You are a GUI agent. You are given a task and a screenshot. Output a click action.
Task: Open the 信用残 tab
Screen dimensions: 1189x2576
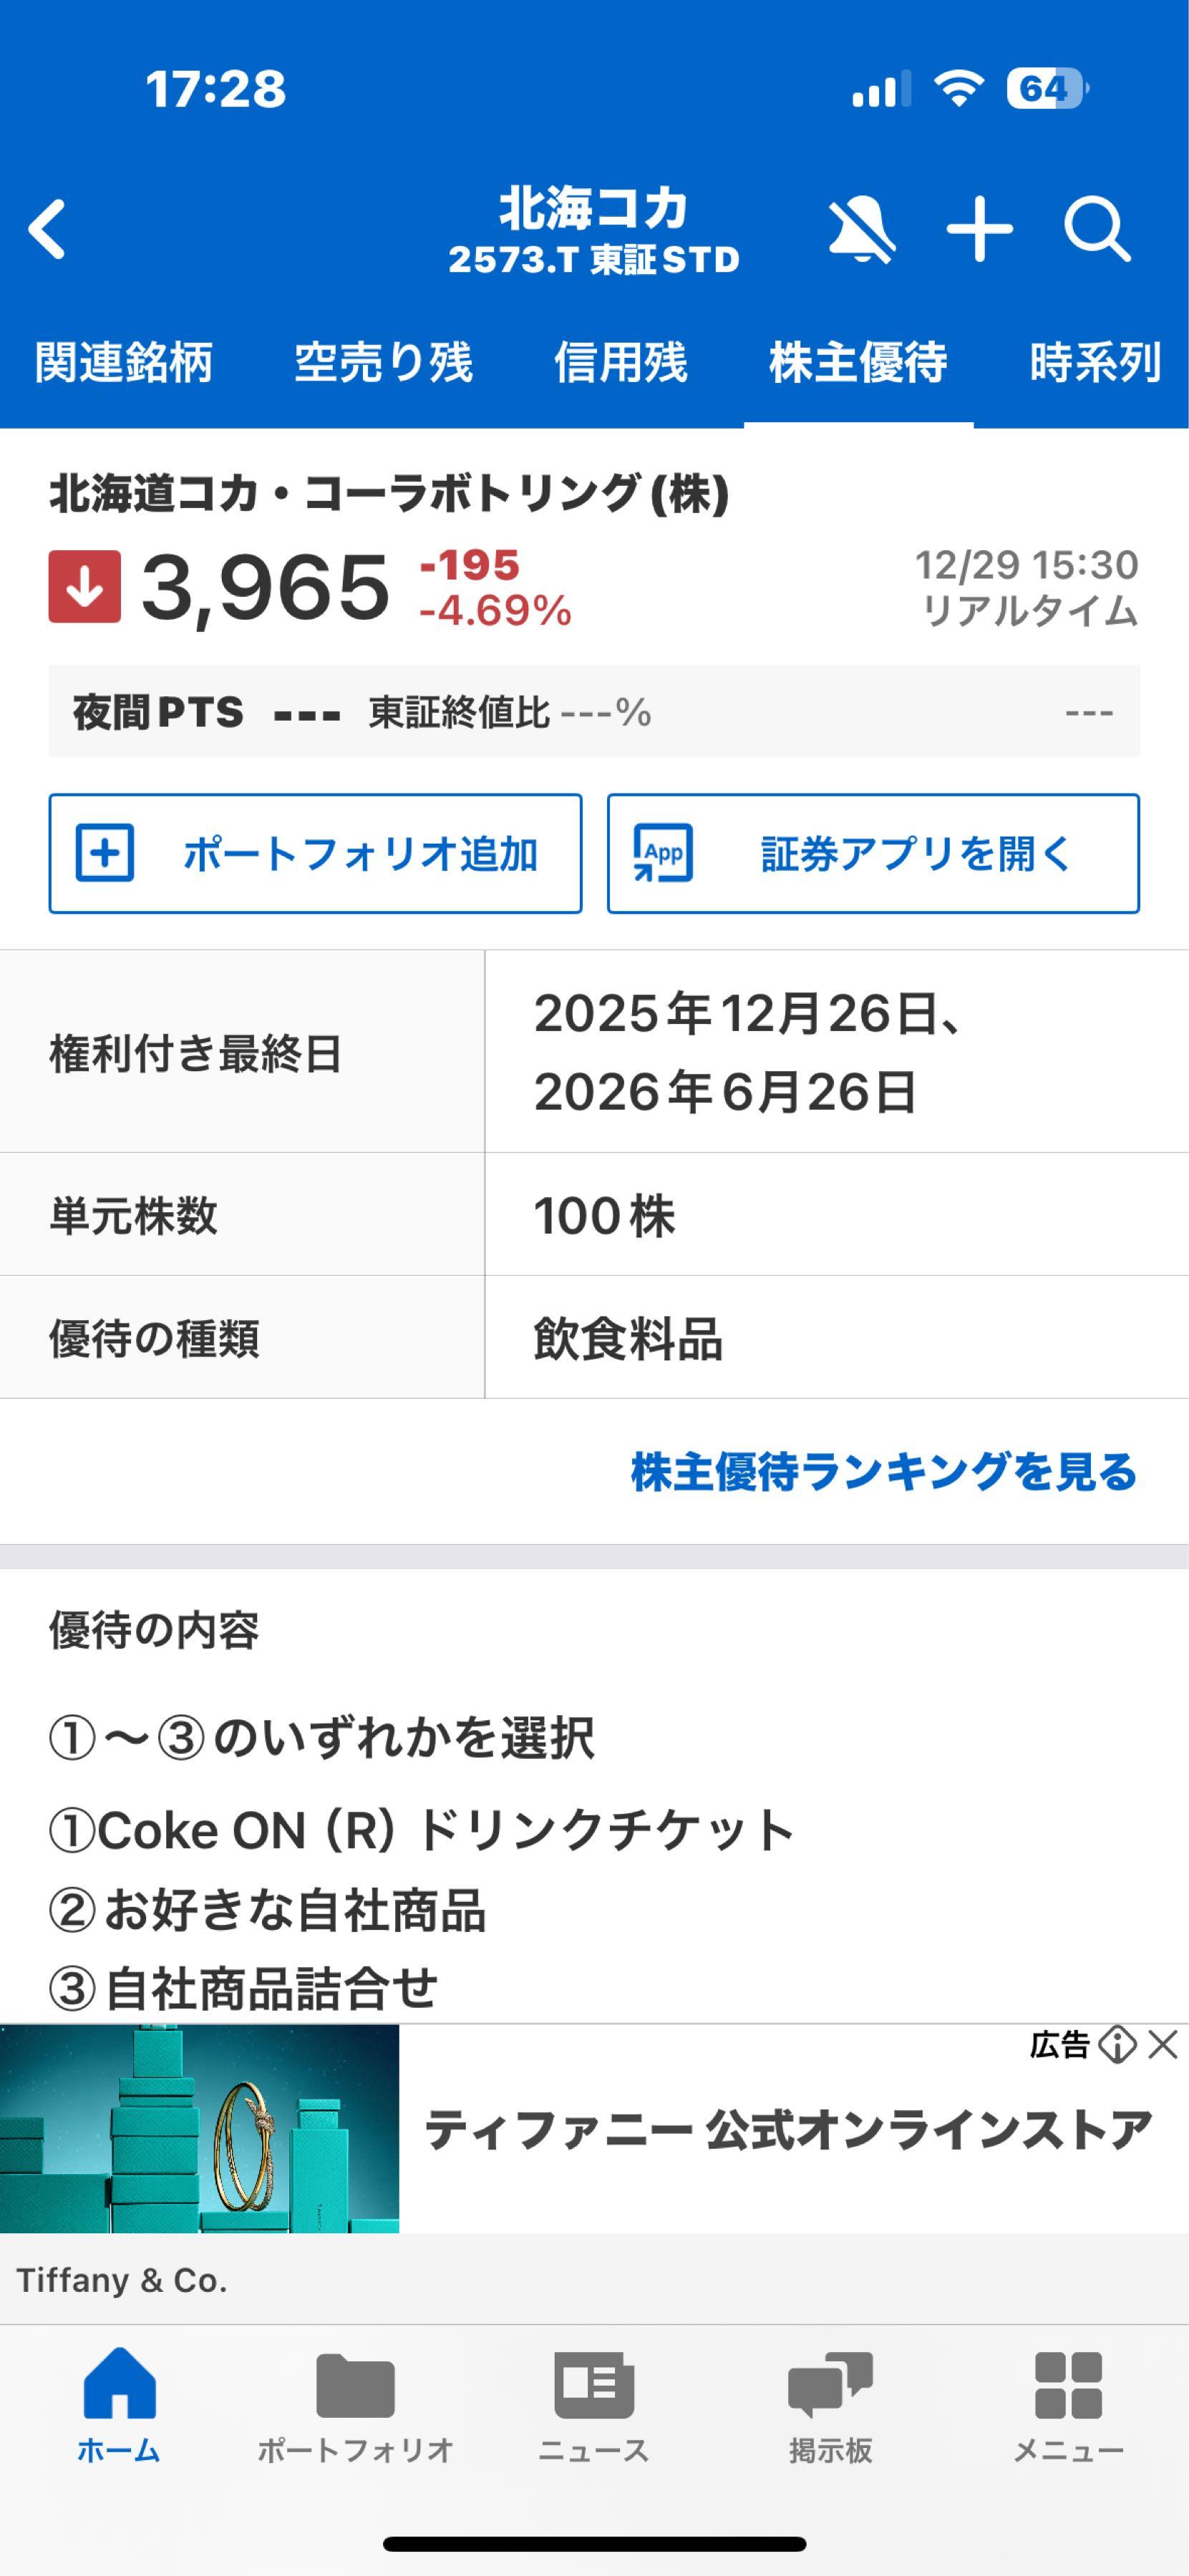coord(621,362)
